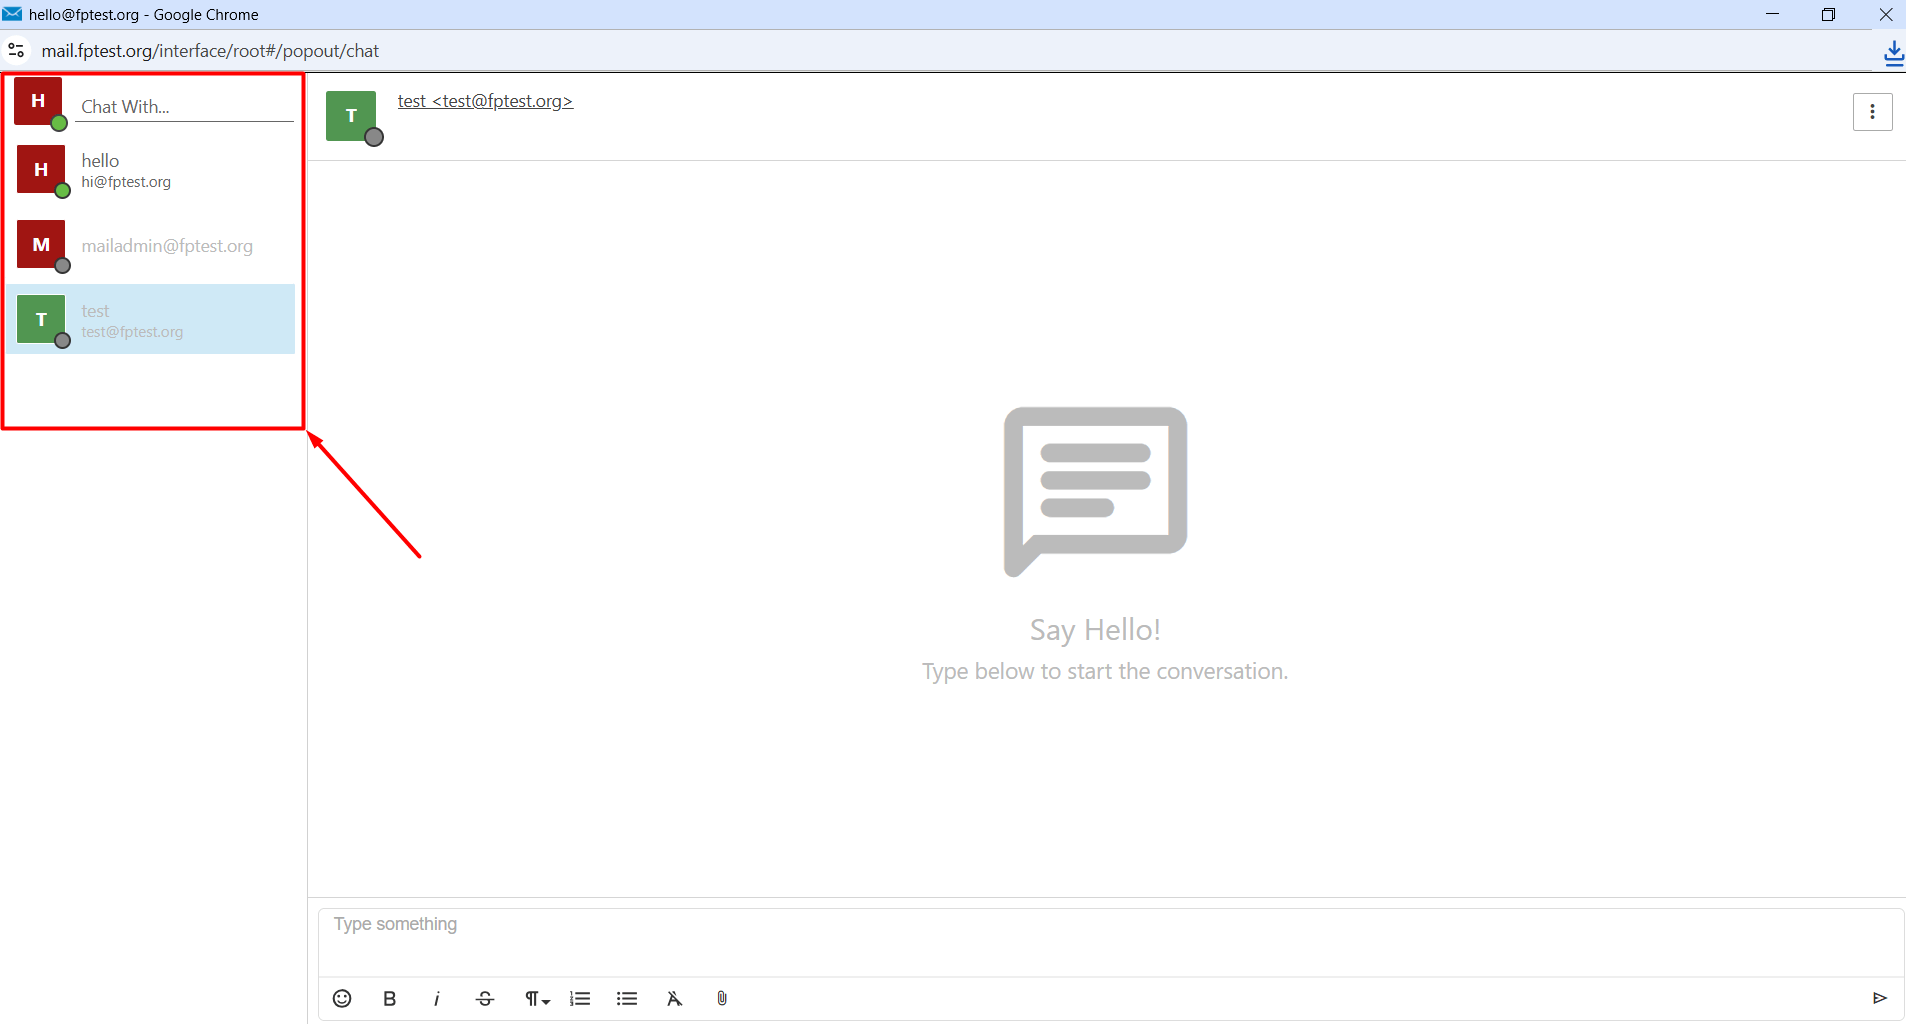Viewport: 1906px width, 1024px height.
Task: Send the chat message
Action: [x=1879, y=997]
